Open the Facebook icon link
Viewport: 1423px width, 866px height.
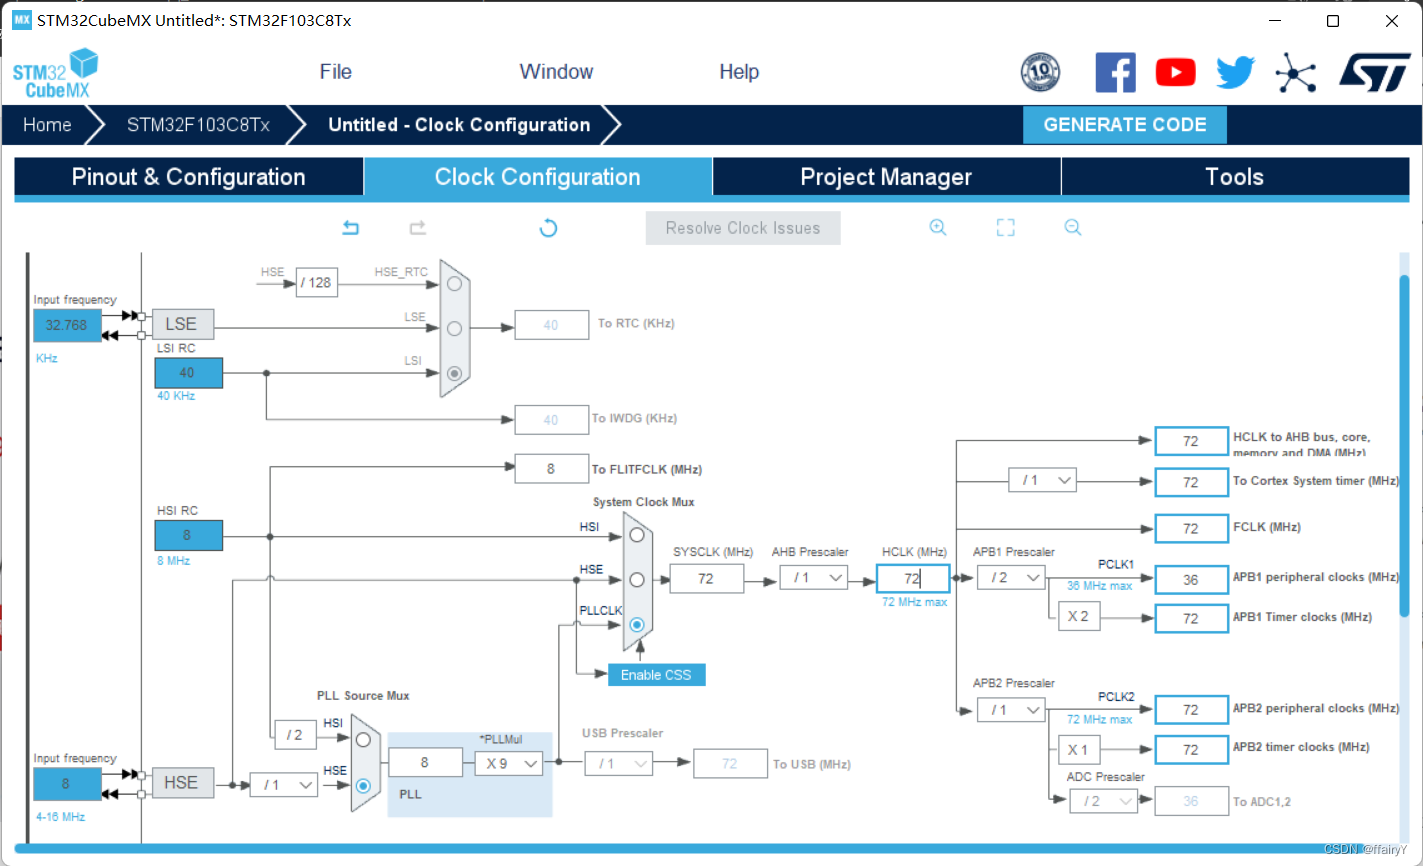(1115, 72)
